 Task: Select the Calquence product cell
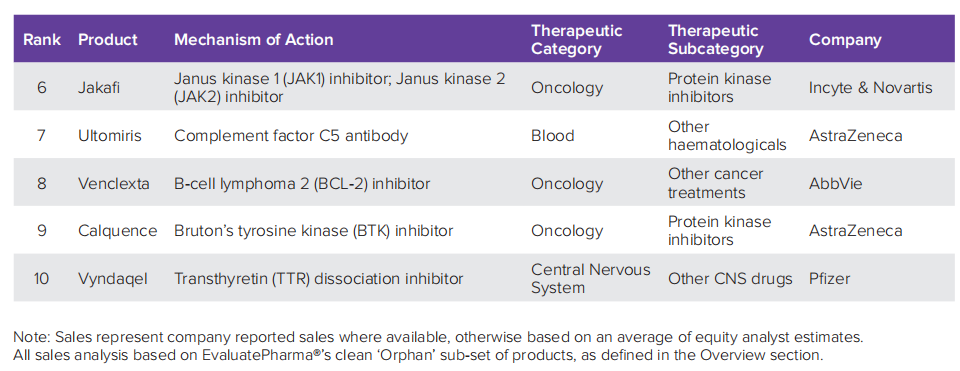(x=118, y=231)
